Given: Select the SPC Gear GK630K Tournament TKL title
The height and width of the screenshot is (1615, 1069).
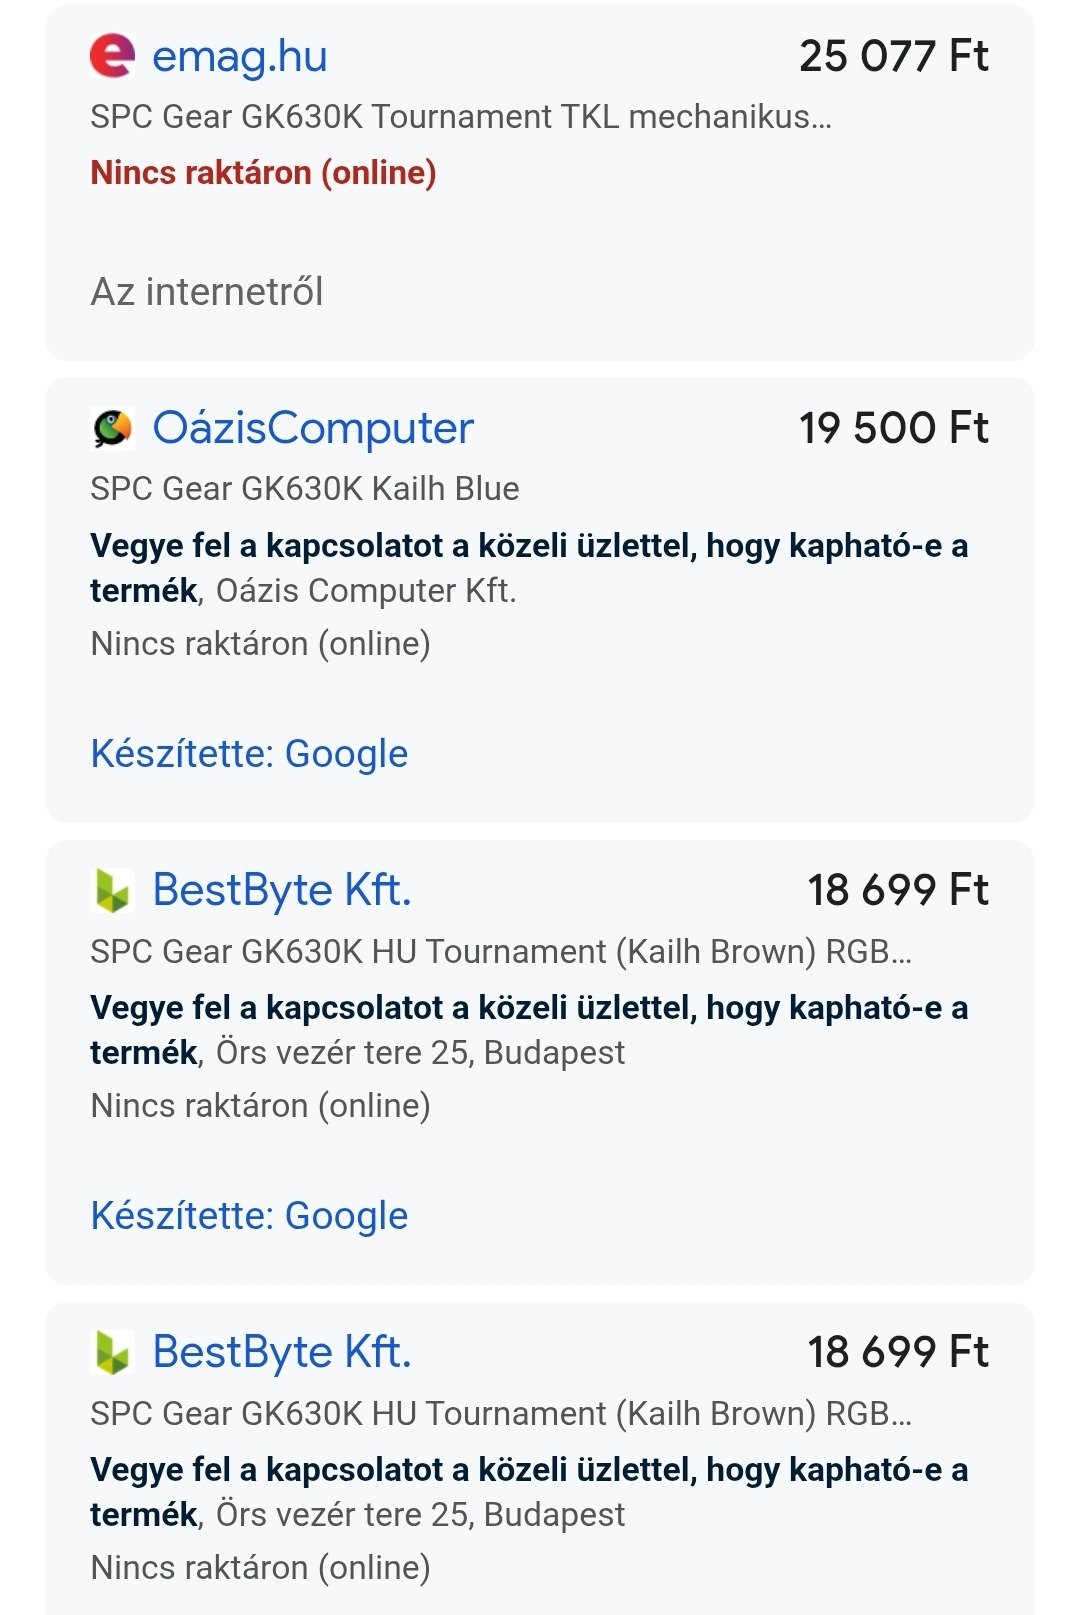Looking at the screenshot, I should [460, 117].
